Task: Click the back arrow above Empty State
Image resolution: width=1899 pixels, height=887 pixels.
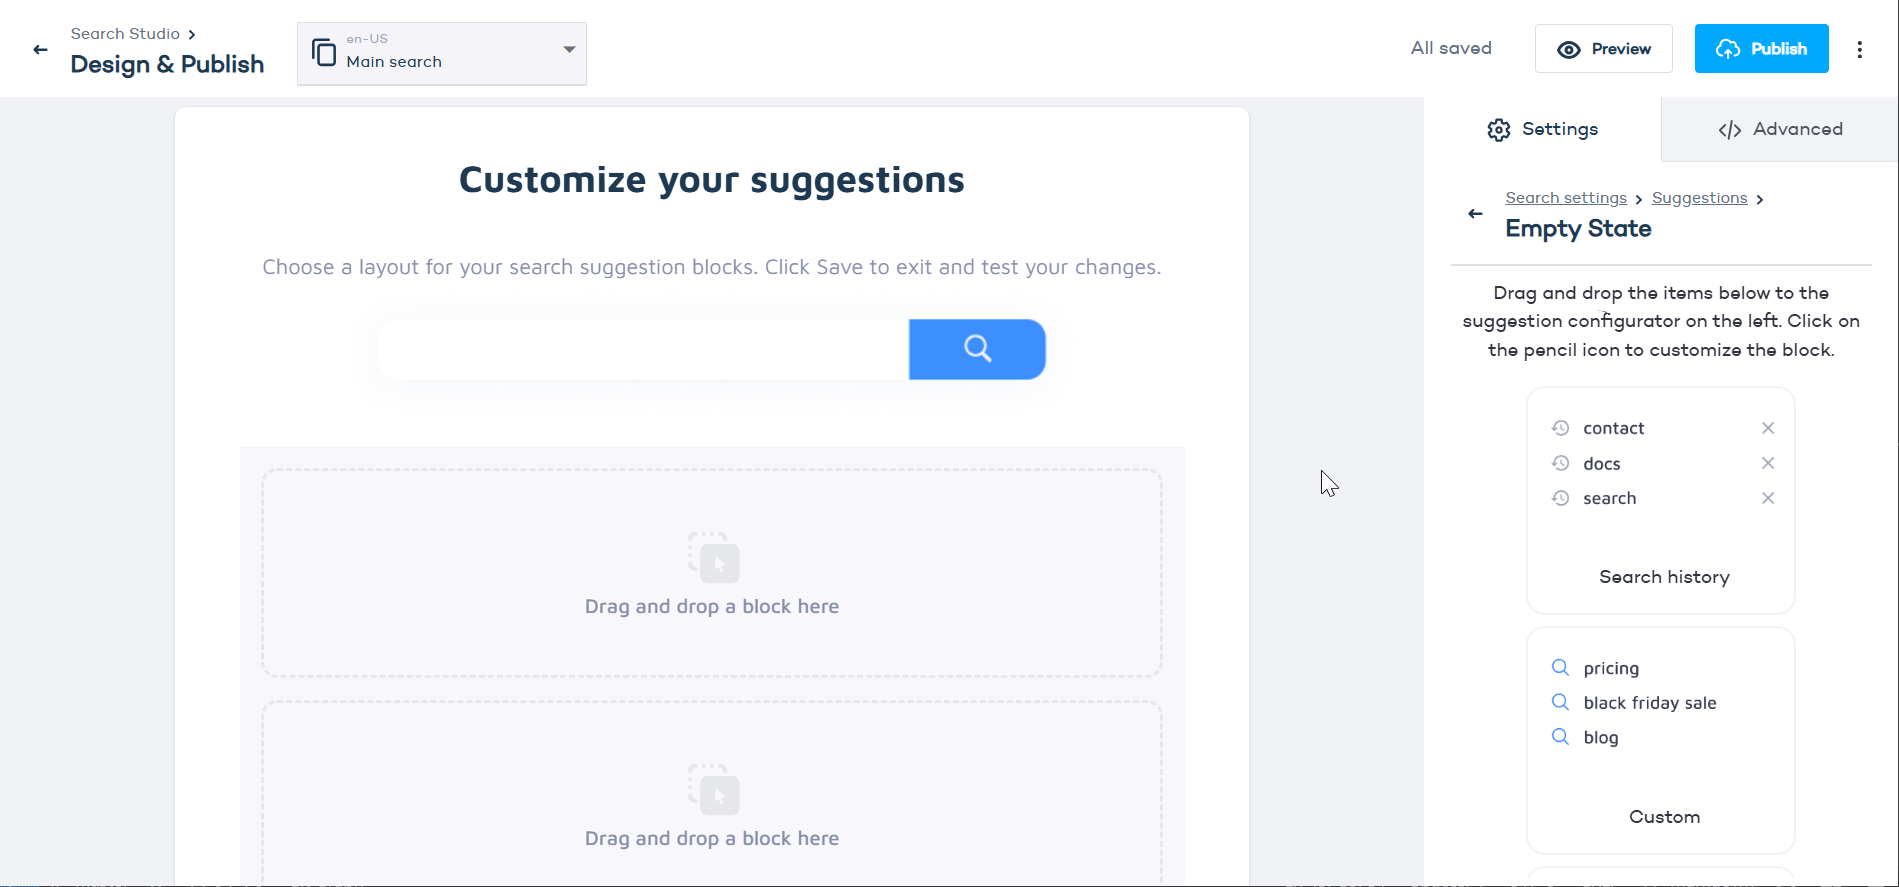Action: click(1475, 213)
